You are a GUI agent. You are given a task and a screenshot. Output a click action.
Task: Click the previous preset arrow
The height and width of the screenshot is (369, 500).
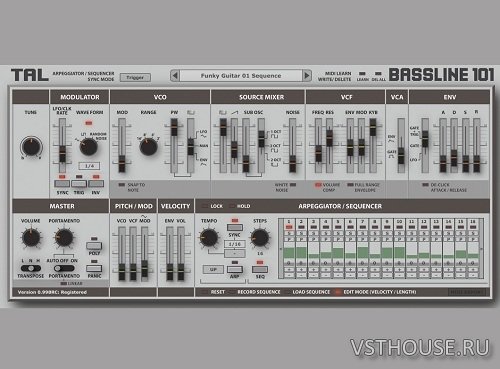click(x=175, y=76)
